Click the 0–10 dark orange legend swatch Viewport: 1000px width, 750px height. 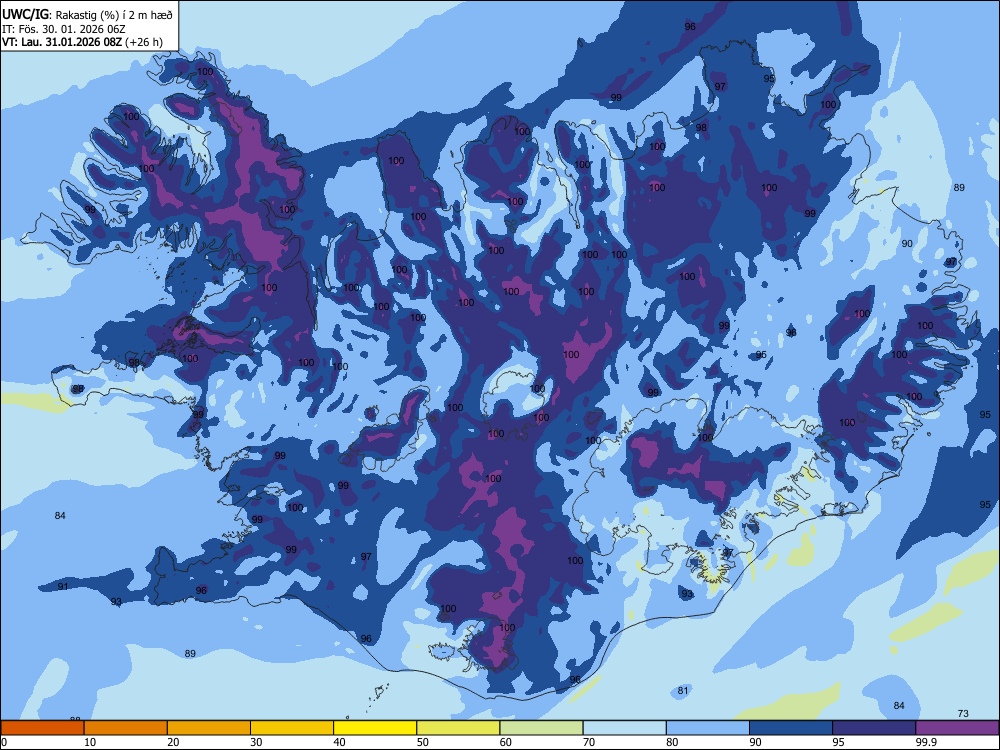(x=42, y=728)
